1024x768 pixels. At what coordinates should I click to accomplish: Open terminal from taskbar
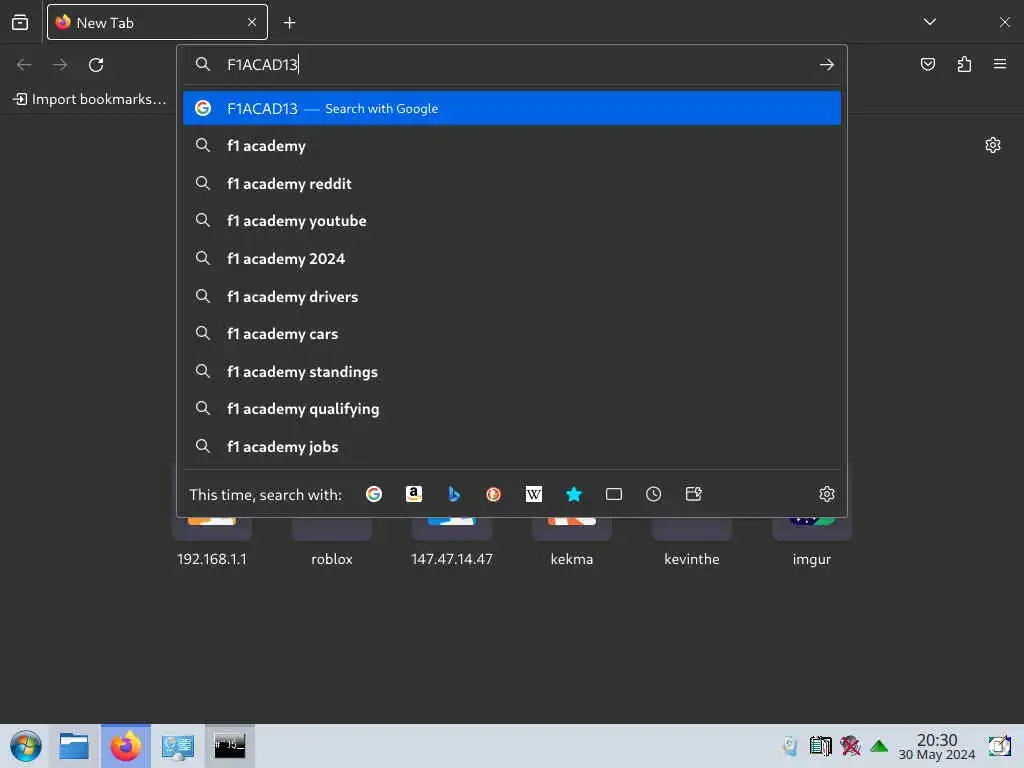pyautogui.click(x=230, y=746)
